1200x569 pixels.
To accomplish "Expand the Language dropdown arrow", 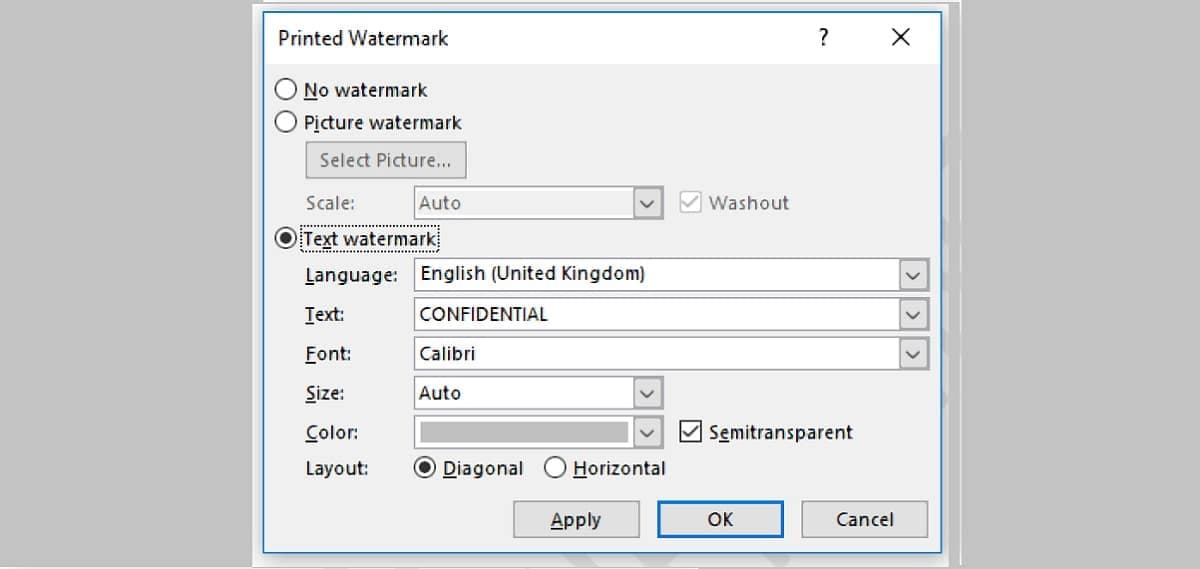I will point(912,274).
